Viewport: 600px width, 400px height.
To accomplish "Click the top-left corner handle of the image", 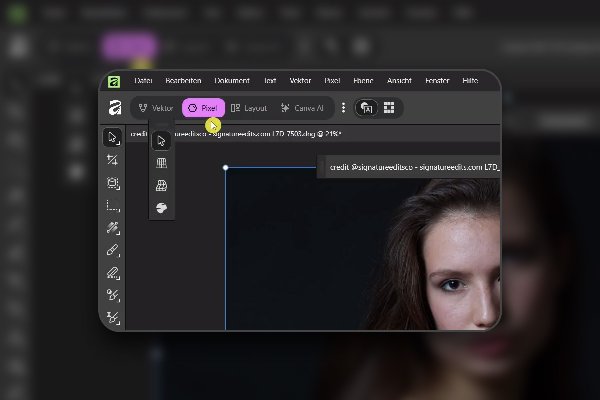I will tap(225, 167).
